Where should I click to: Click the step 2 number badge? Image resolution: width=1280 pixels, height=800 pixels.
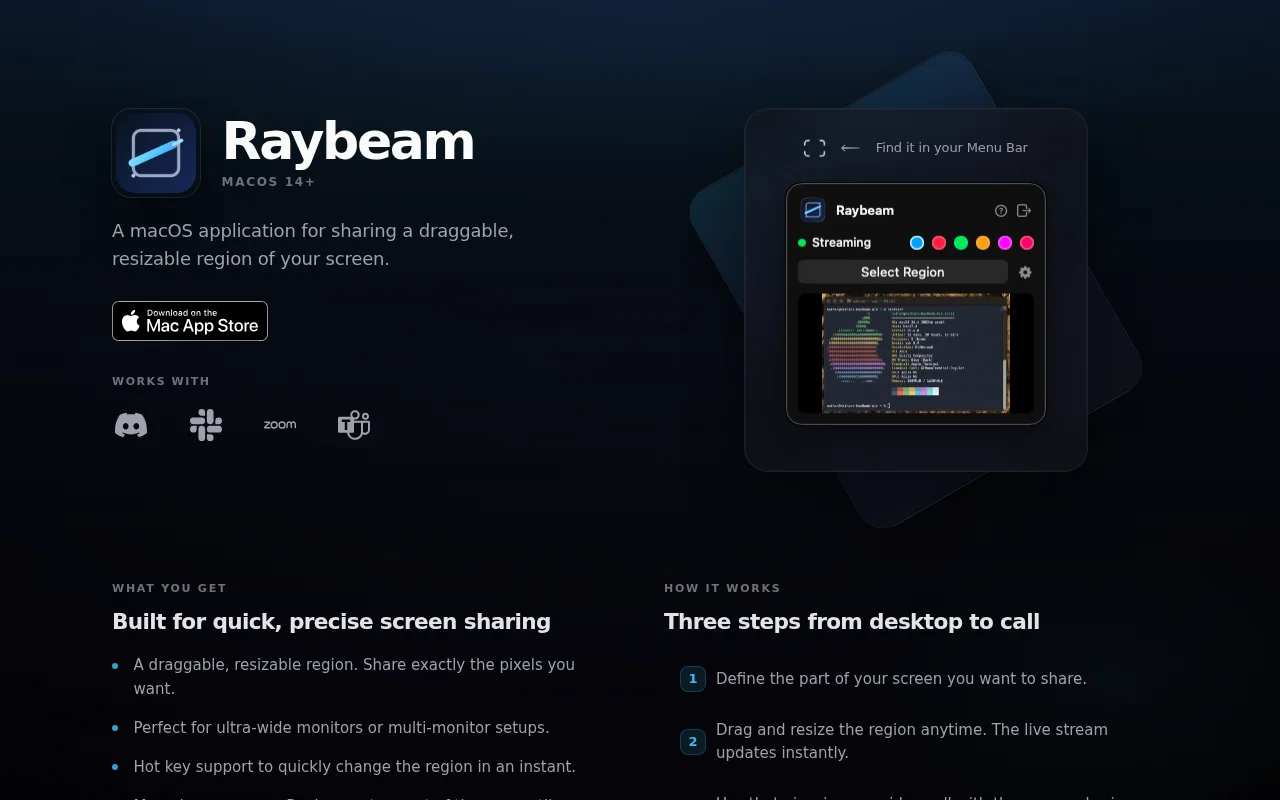point(693,742)
